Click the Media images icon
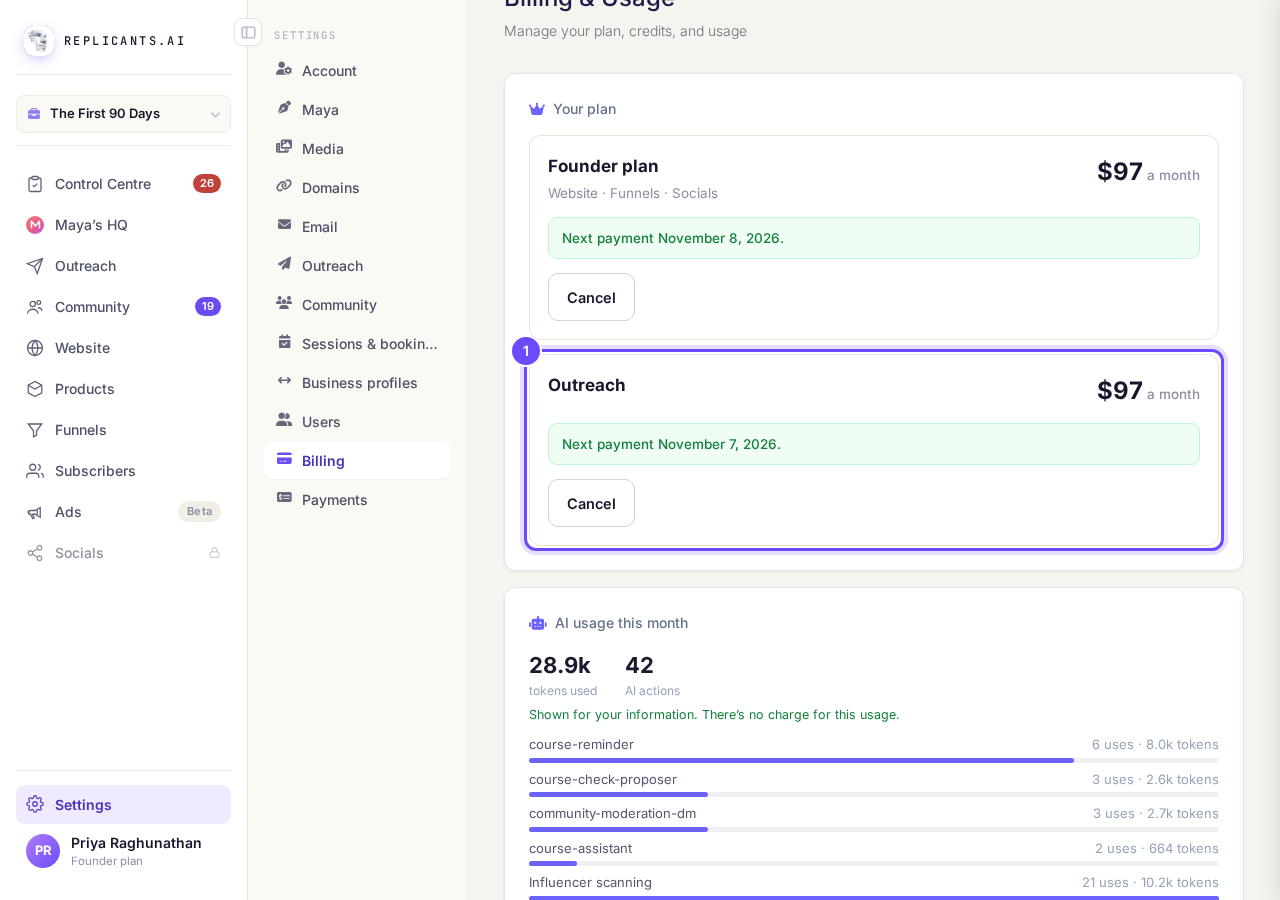Viewport: 1280px width, 900px height. tap(285, 147)
